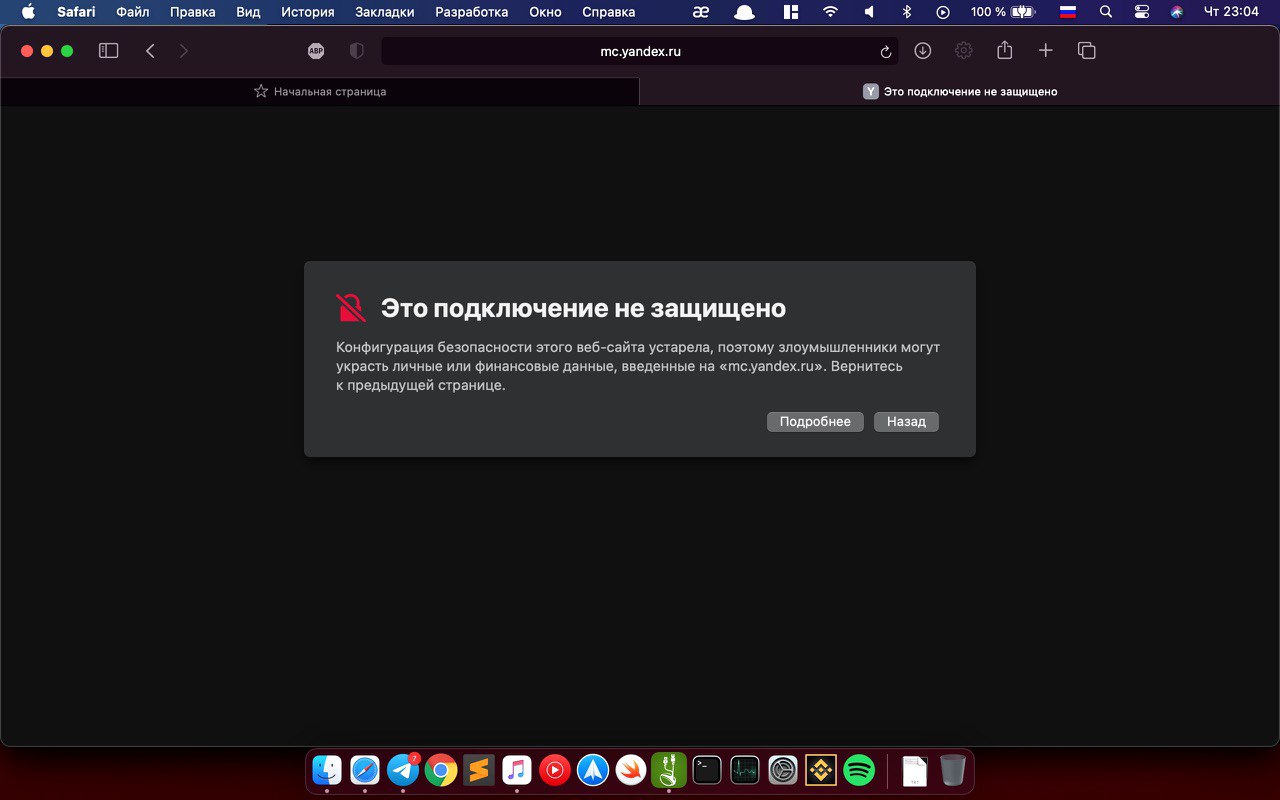Click the Назад button in the warning
This screenshot has width=1280, height=800.
[x=906, y=422]
